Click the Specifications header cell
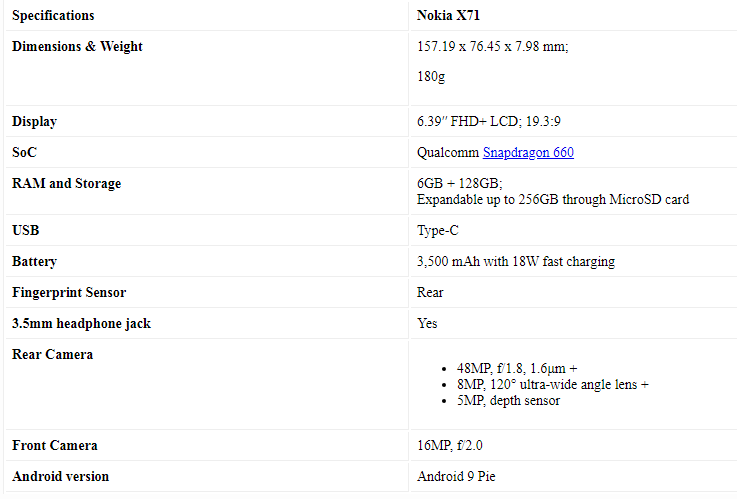The height and width of the screenshot is (502, 740). click(53, 16)
